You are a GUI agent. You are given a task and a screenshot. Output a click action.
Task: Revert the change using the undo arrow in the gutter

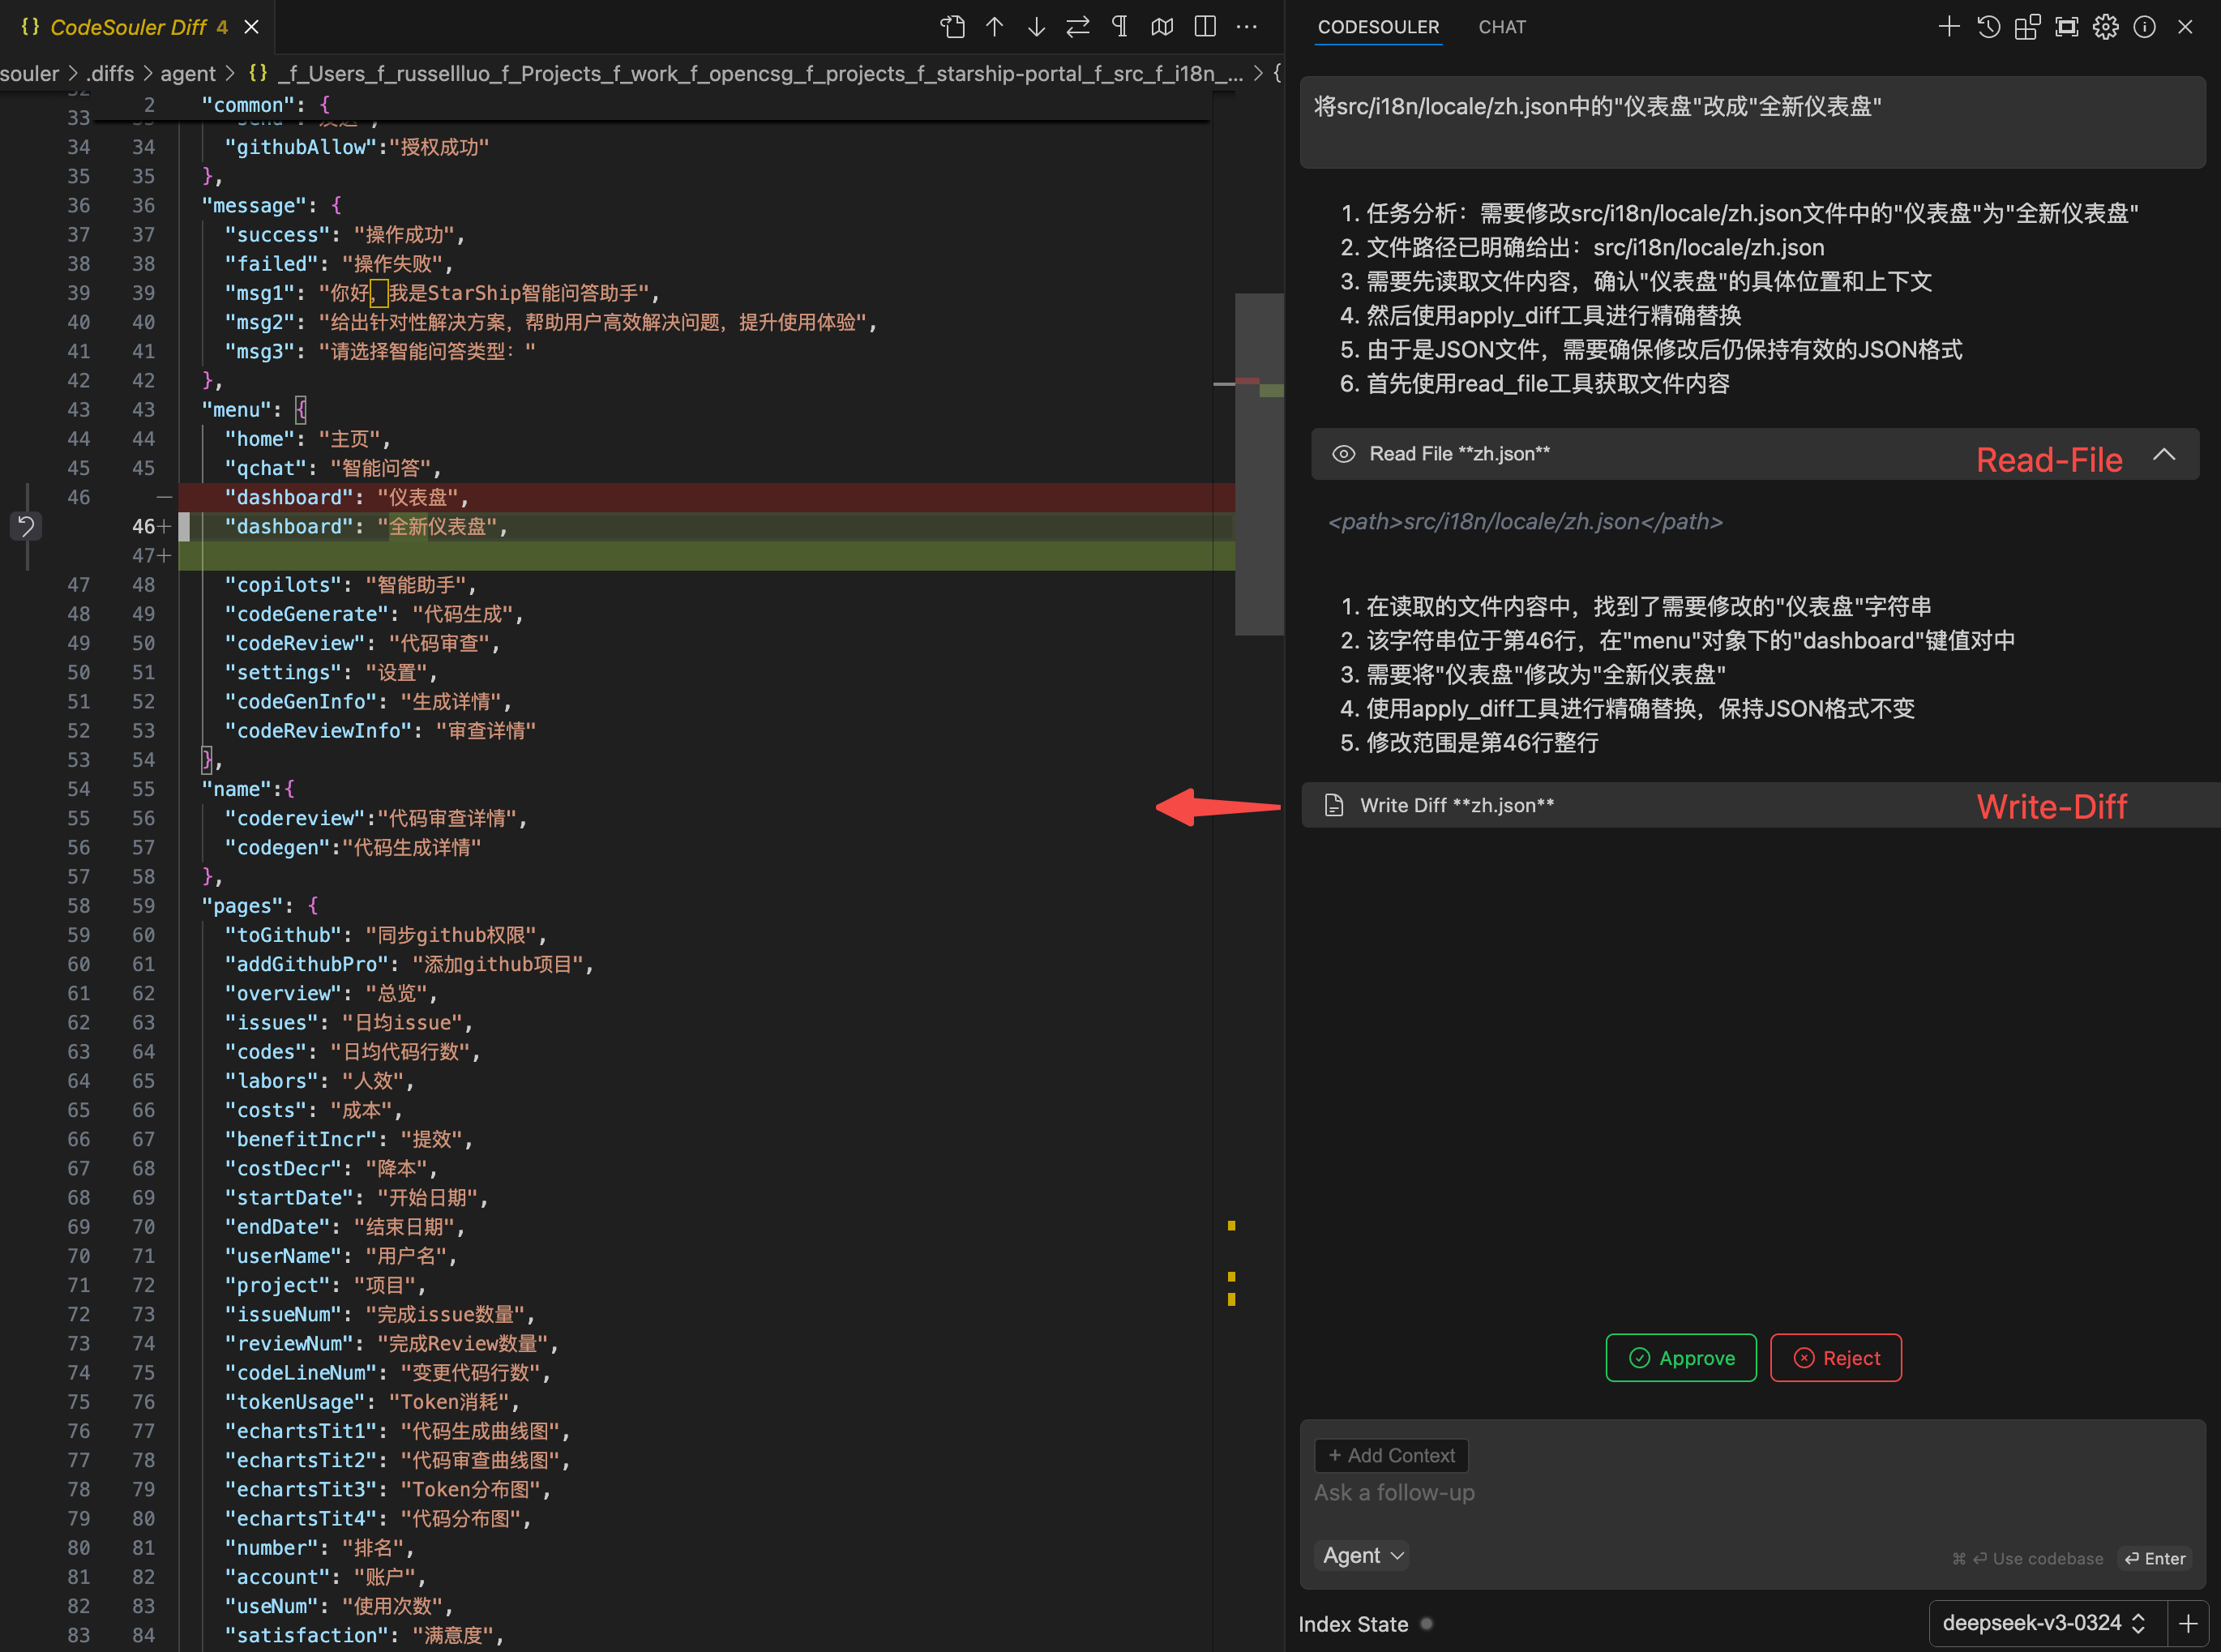[26, 526]
